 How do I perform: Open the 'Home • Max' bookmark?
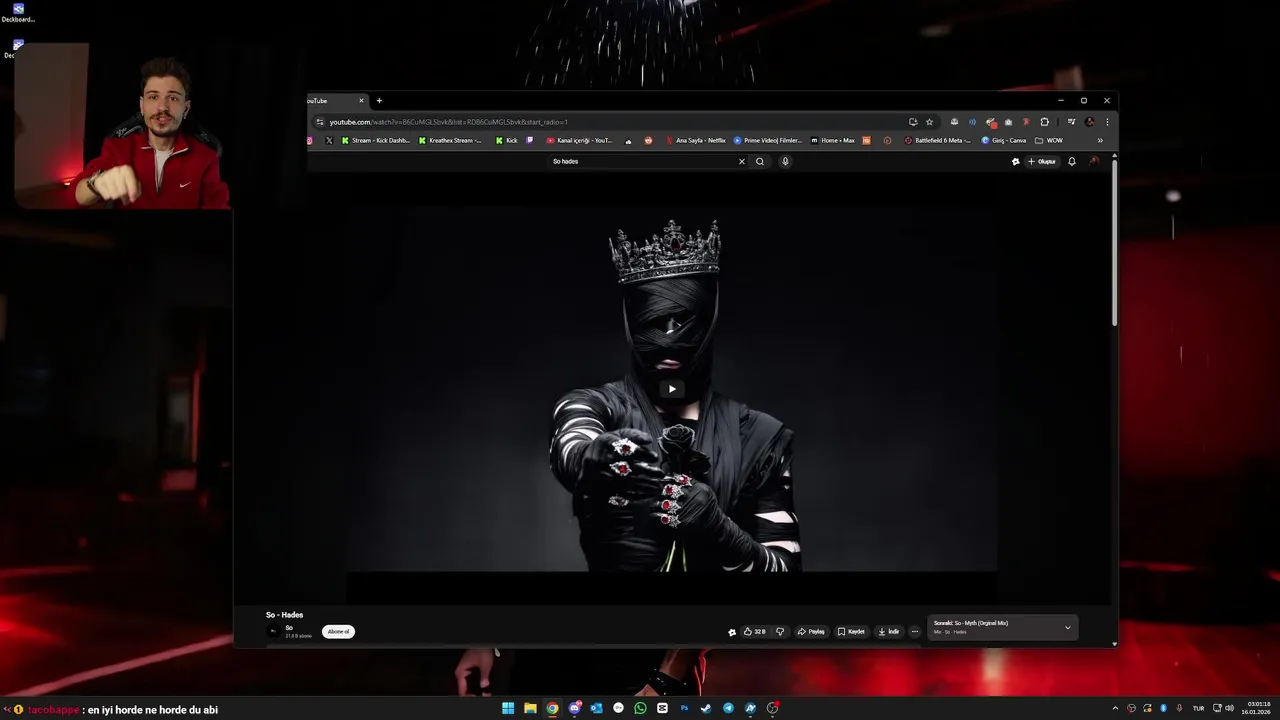pyautogui.click(x=833, y=141)
